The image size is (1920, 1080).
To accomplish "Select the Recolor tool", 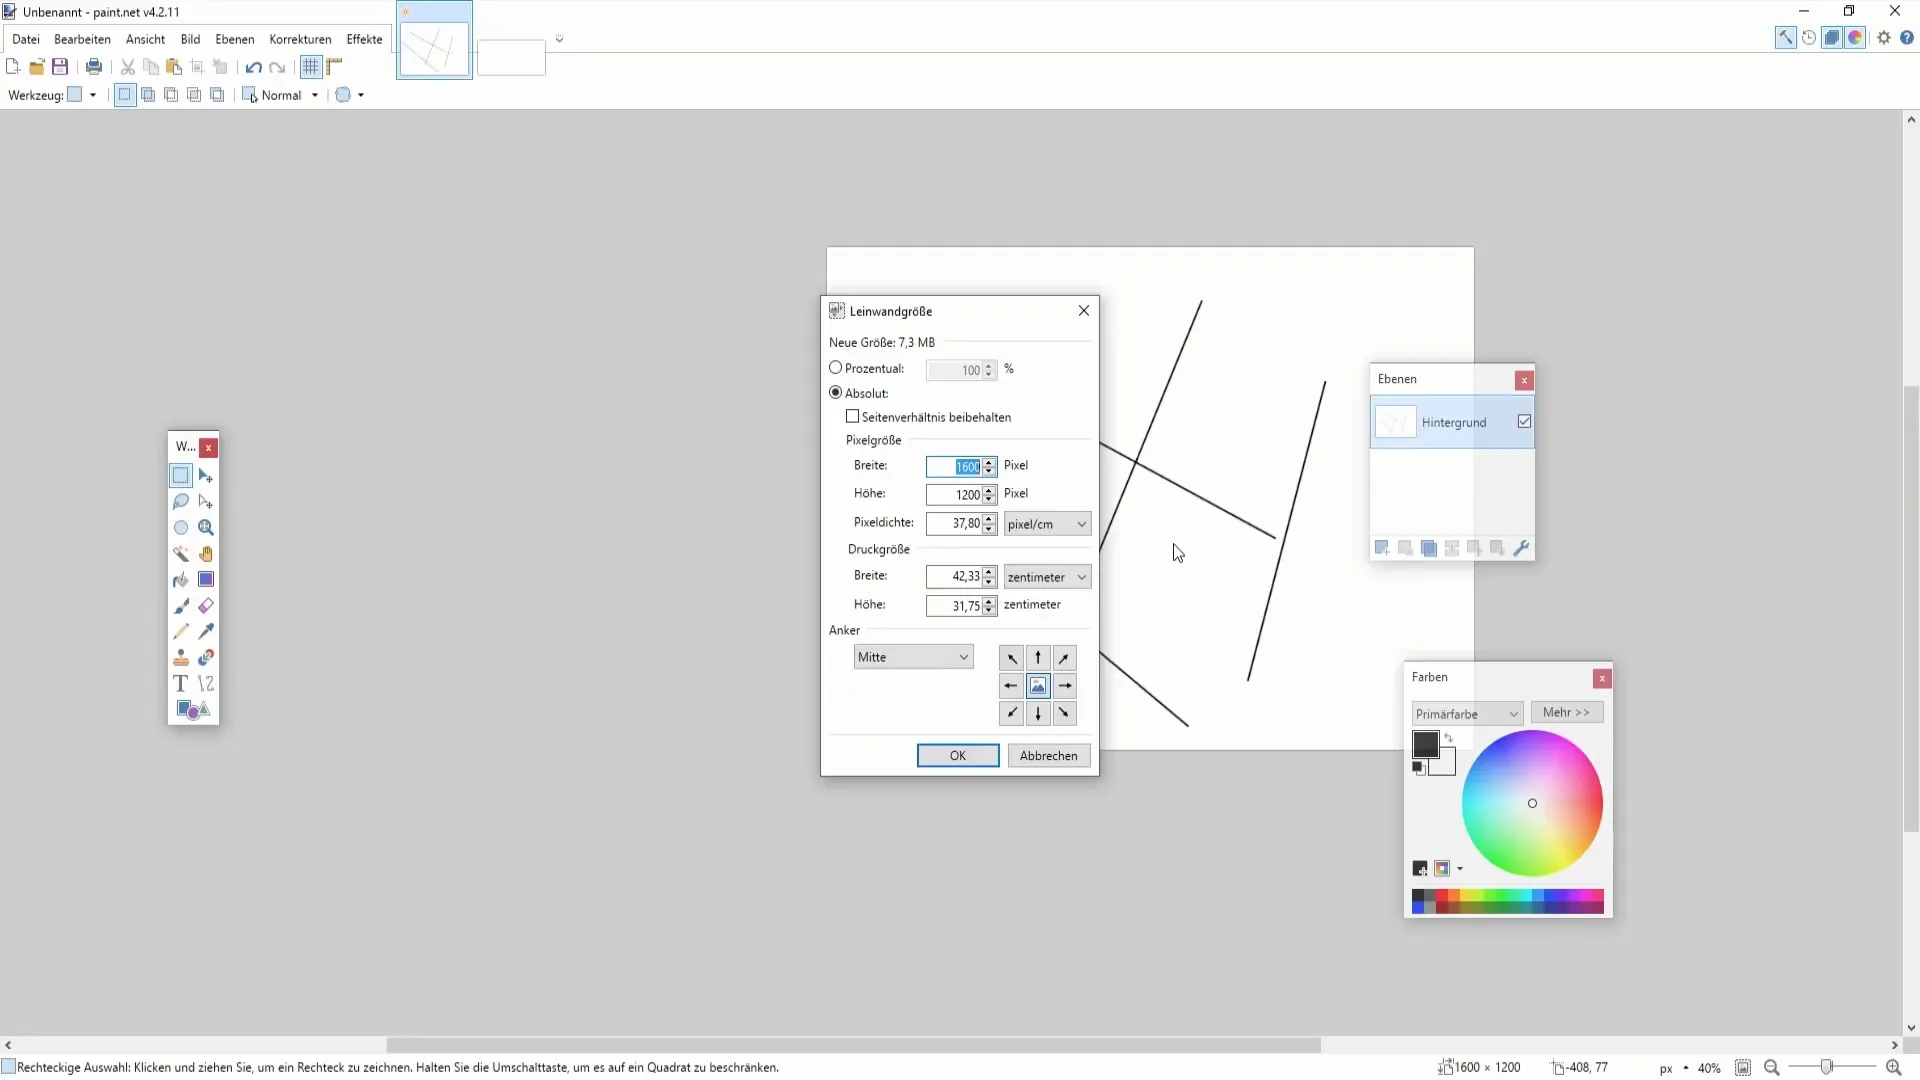I will tap(206, 658).
